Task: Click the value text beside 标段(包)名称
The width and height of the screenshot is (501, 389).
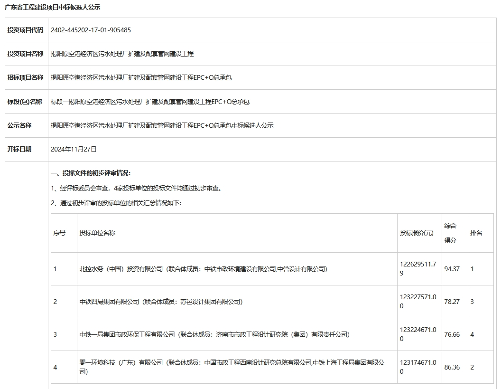Action: point(150,102)
